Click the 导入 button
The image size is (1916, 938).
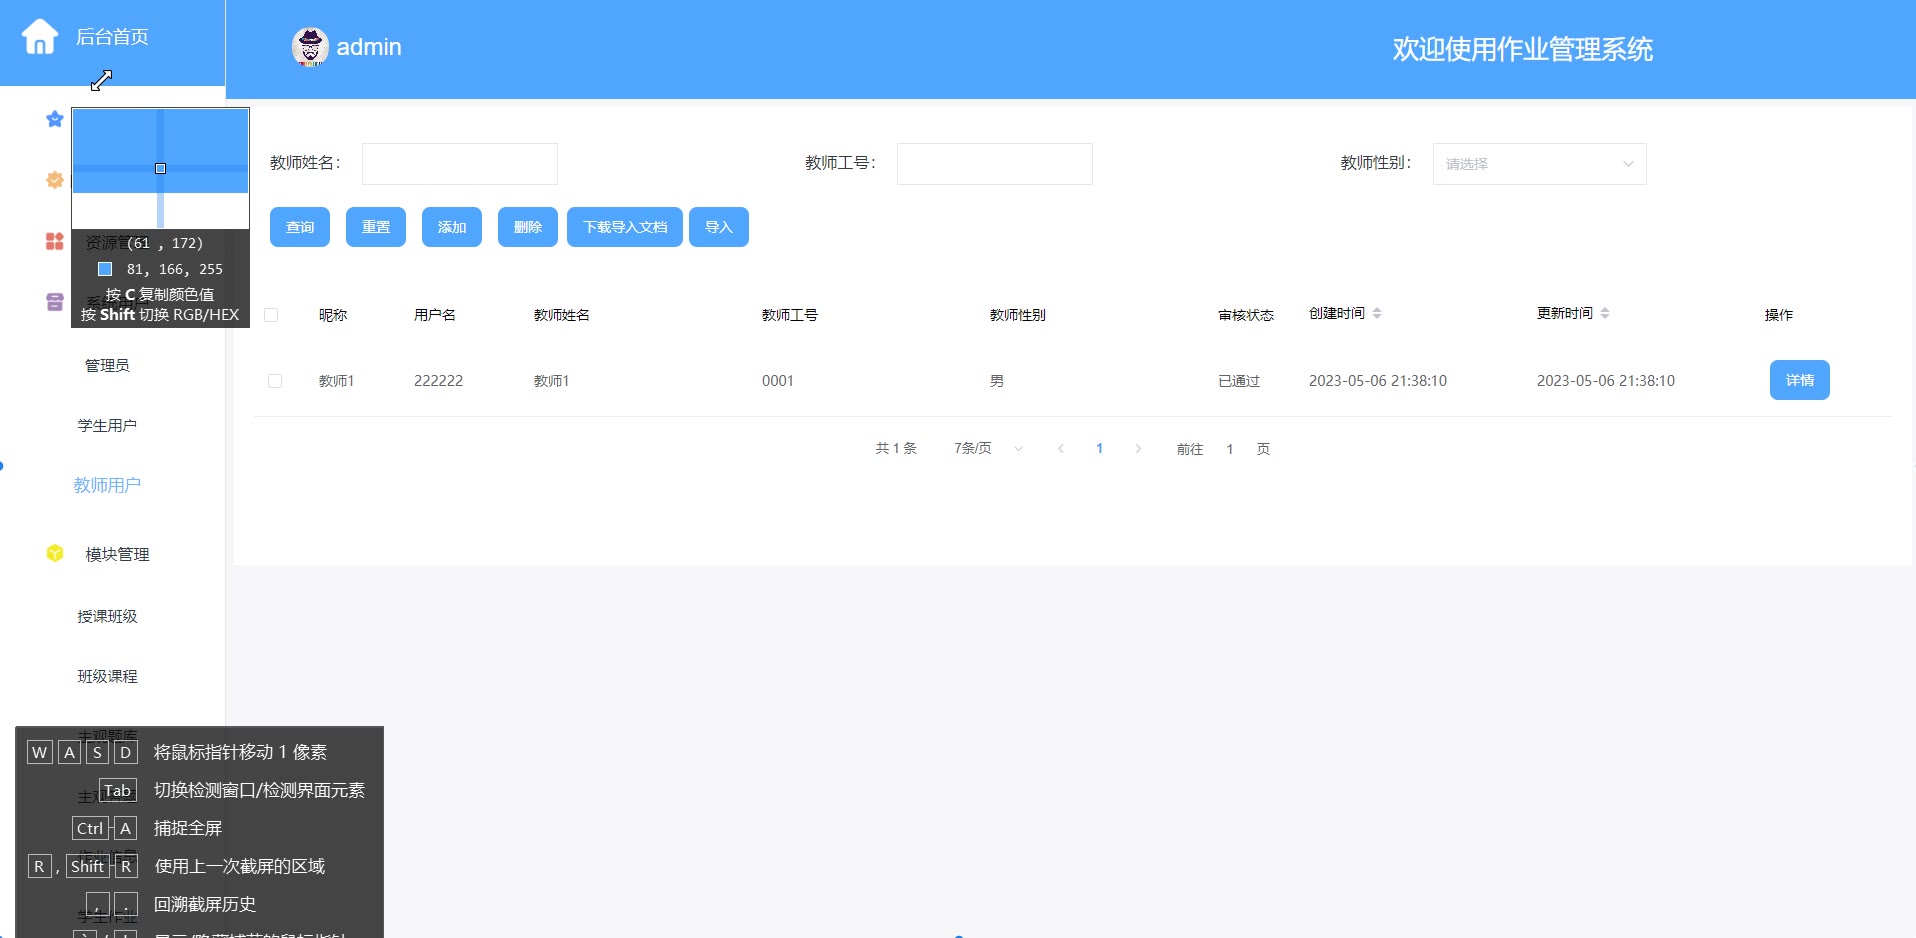tap(719, 227)
